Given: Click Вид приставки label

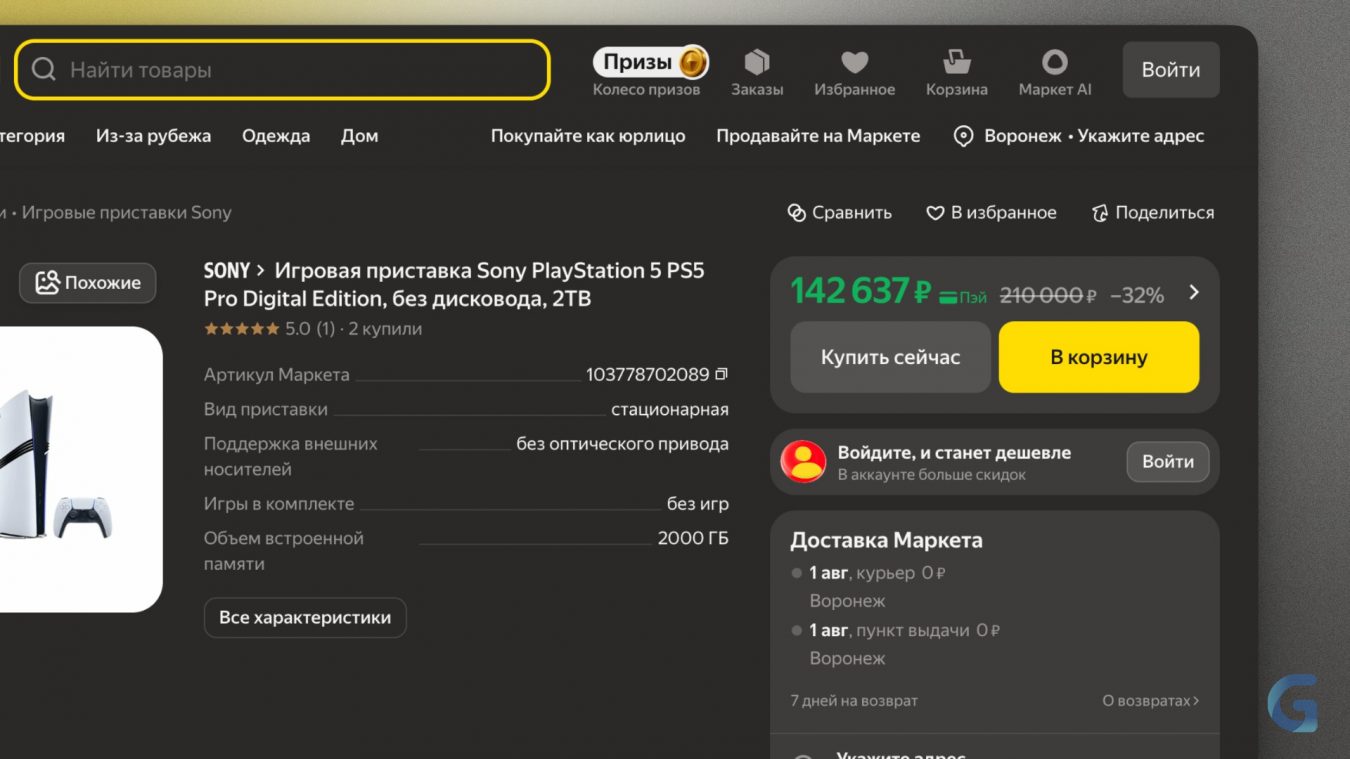Looking at the screenshot, I should coord(266,410).
